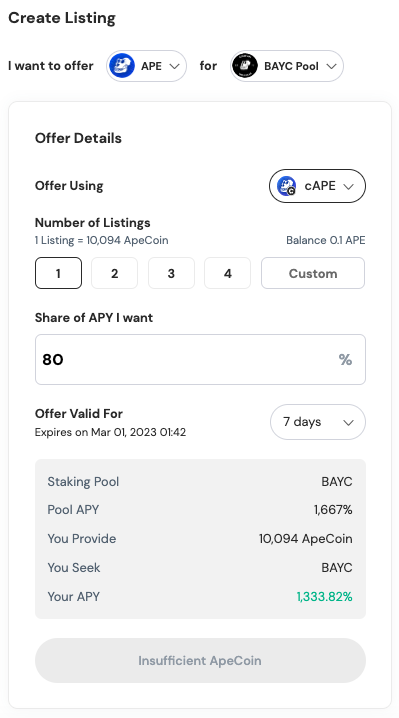Click the Pool APY 1,667% value
This screenshot has height=718, width=399.
[x=333, y=510]
